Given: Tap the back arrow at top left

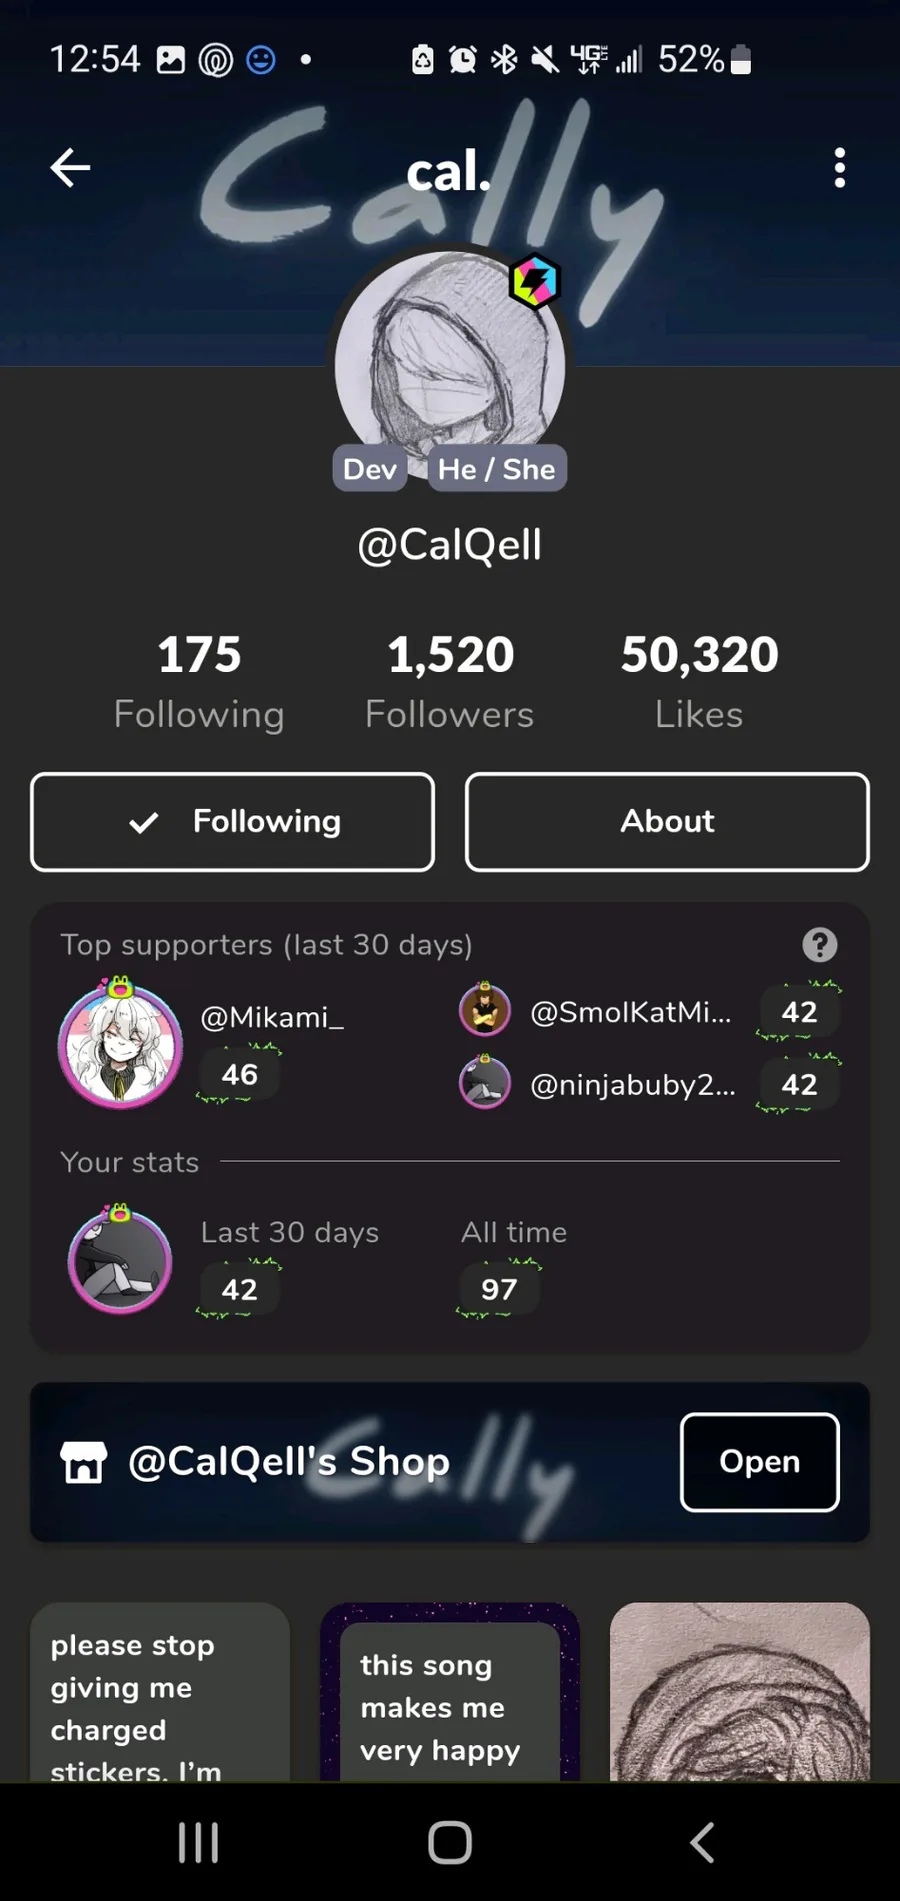Looking at the screenshot, I should [x=70, y=168].
